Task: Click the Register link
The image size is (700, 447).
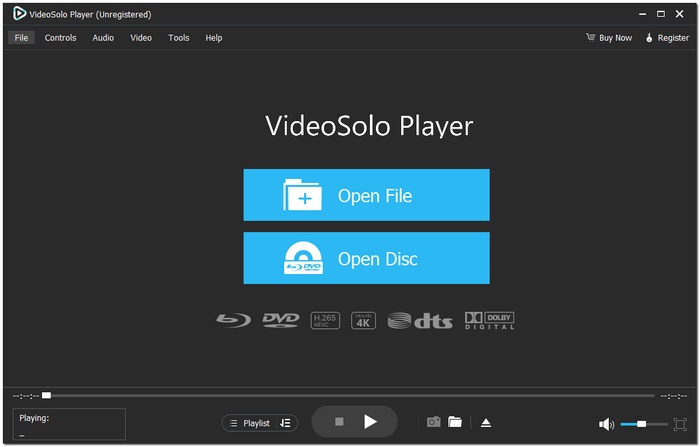Action: 667,38
